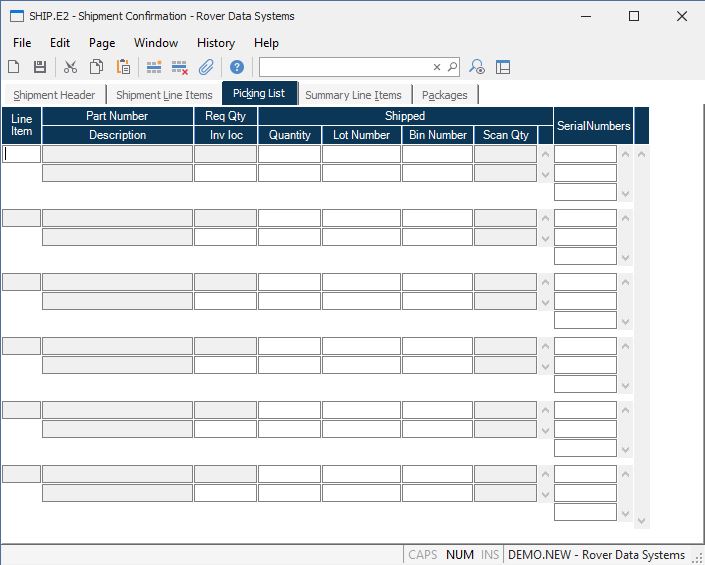Click the Cut scissors icon

coord(70,67)
